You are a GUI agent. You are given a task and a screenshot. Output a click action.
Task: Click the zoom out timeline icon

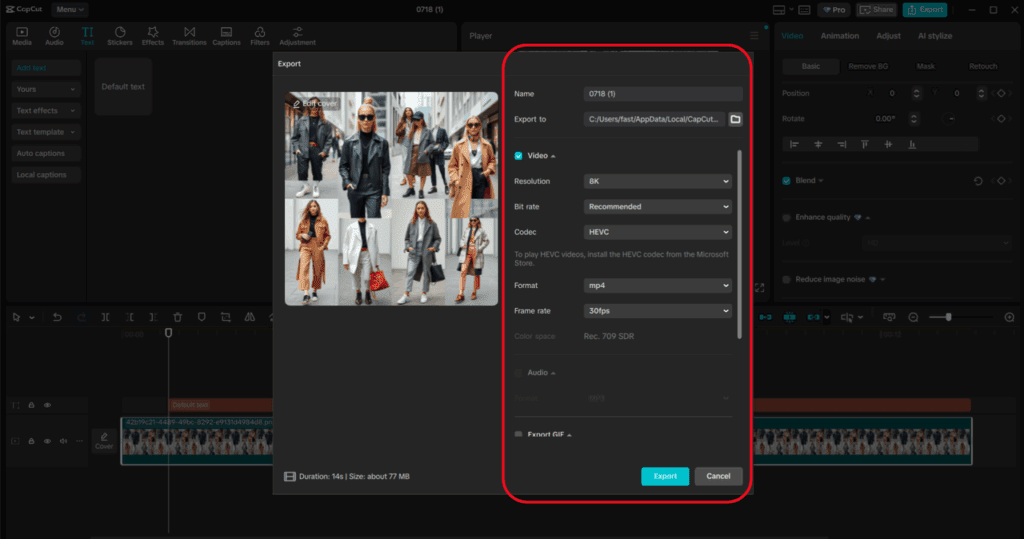[913, 317]
